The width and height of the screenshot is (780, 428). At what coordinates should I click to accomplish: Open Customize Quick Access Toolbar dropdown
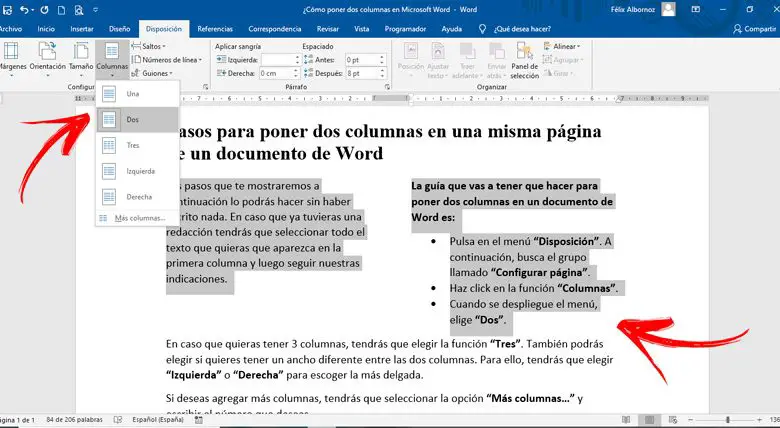pyautogui.click(x=96, y=9)
